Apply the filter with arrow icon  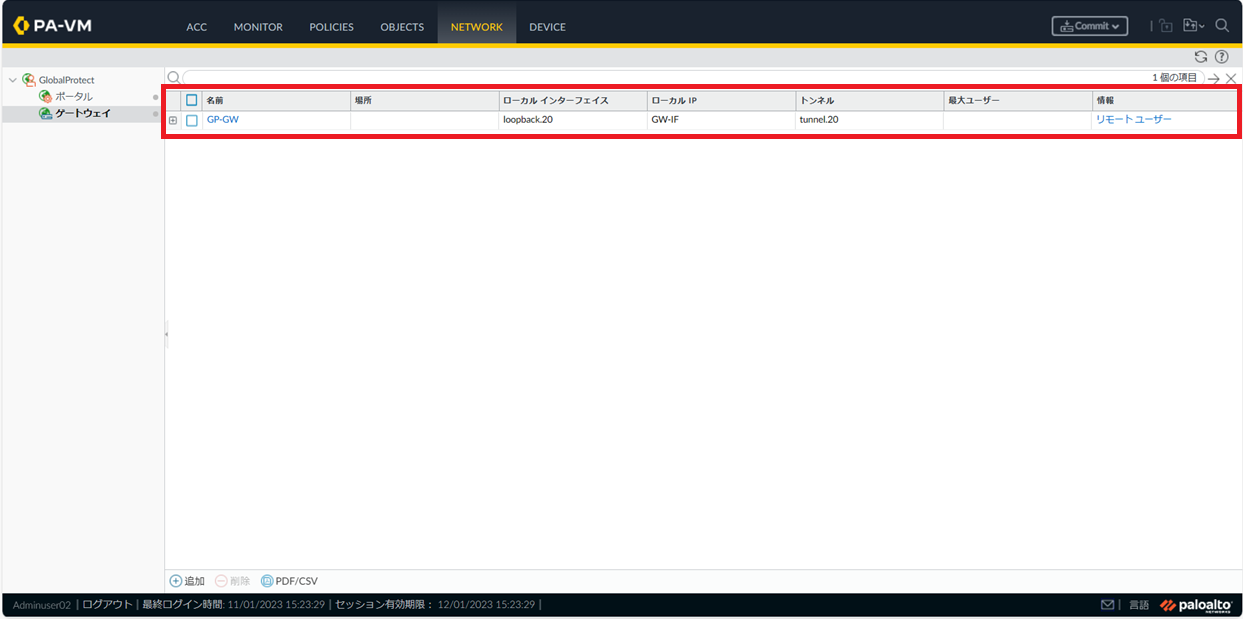click(x=1214, y=78)
